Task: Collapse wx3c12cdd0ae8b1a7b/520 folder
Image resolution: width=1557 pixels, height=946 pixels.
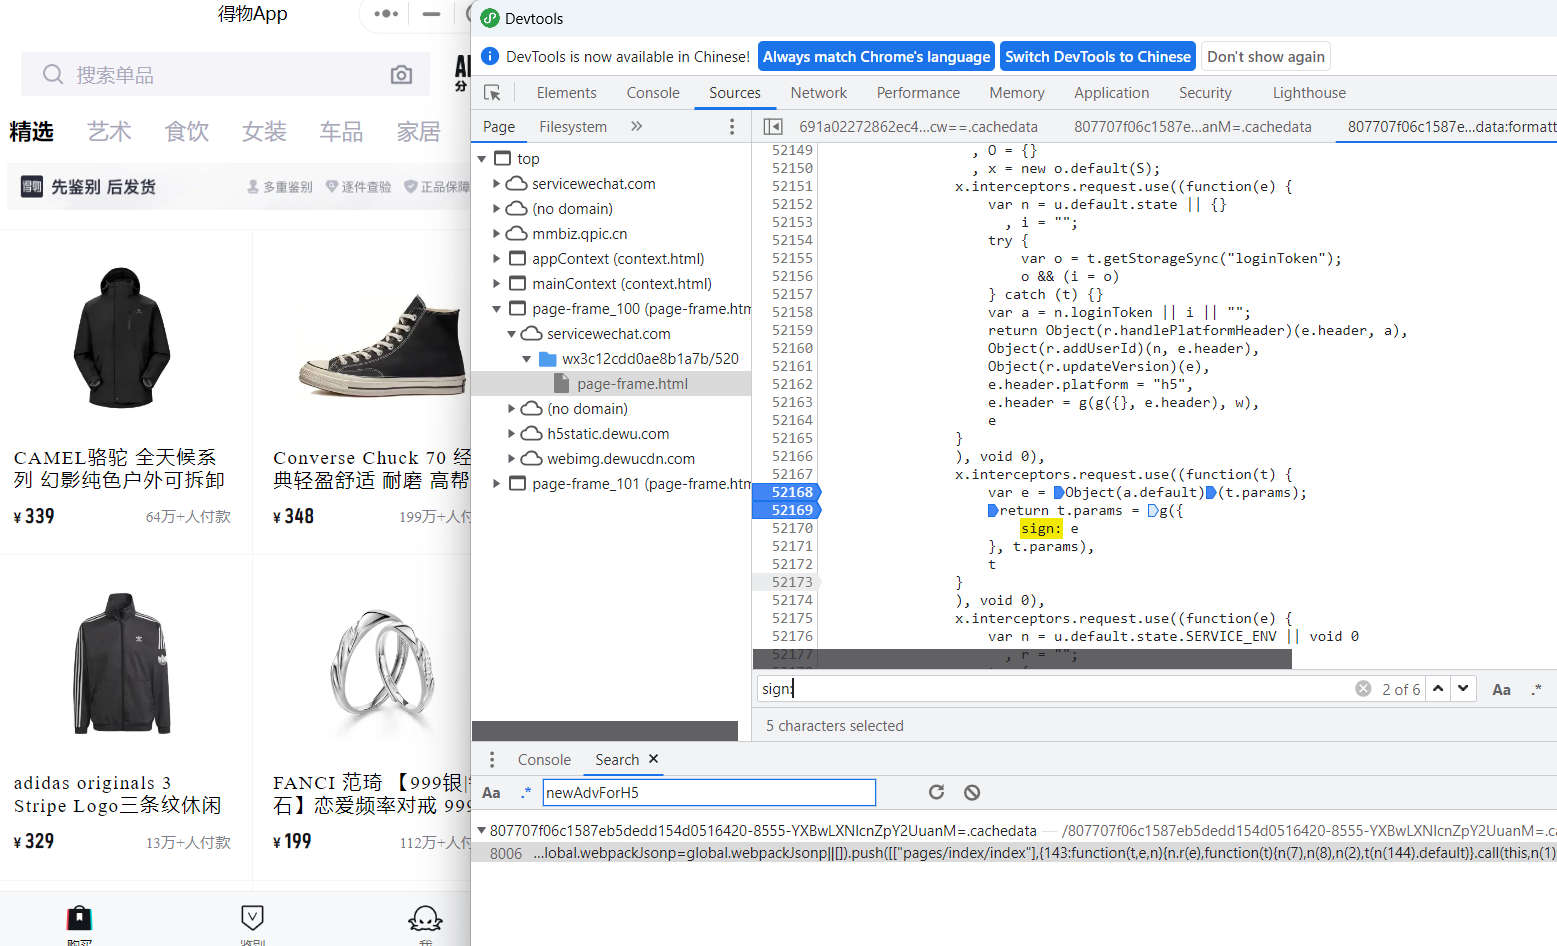Action: click(x=526, y=359)
